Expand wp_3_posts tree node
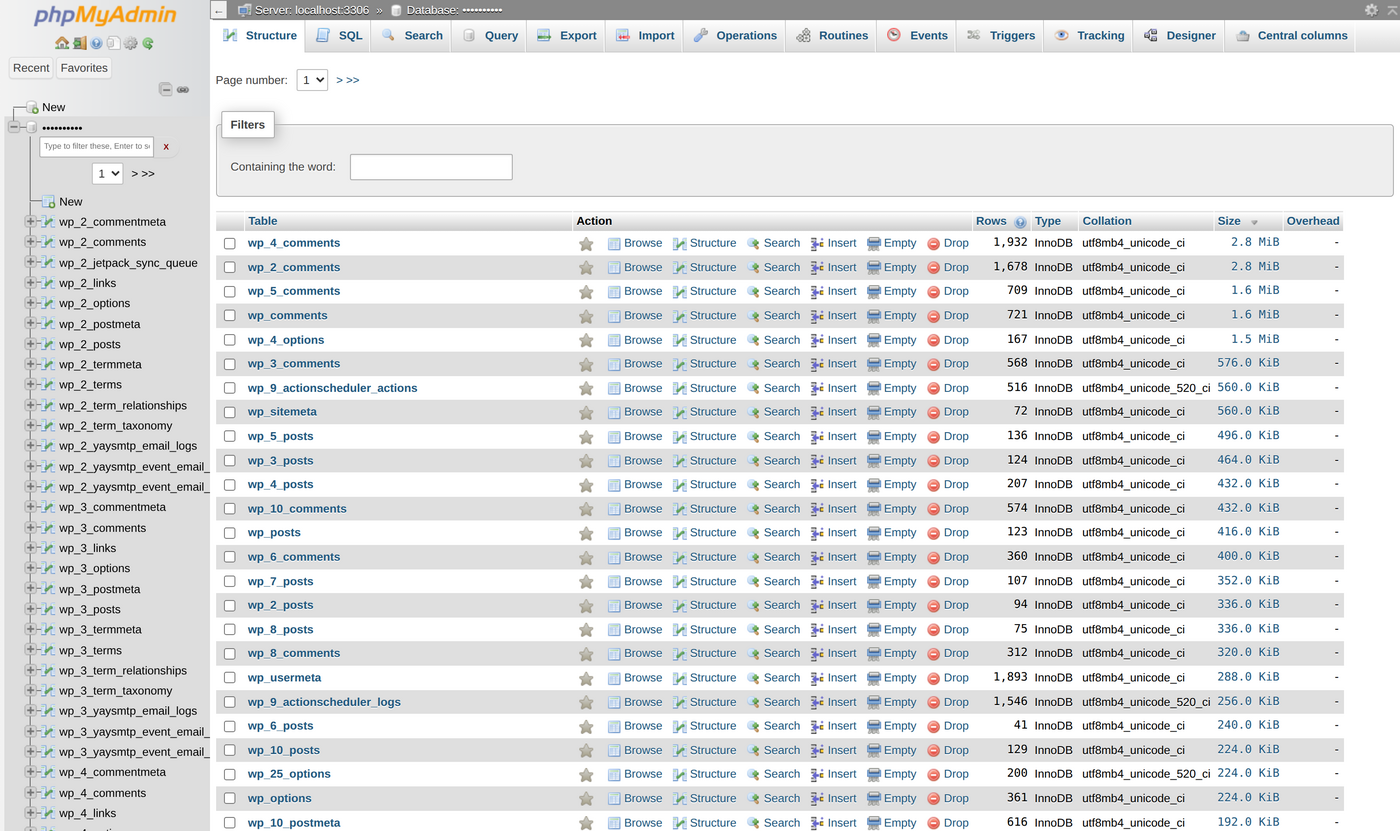 click(x=30, y=609)
